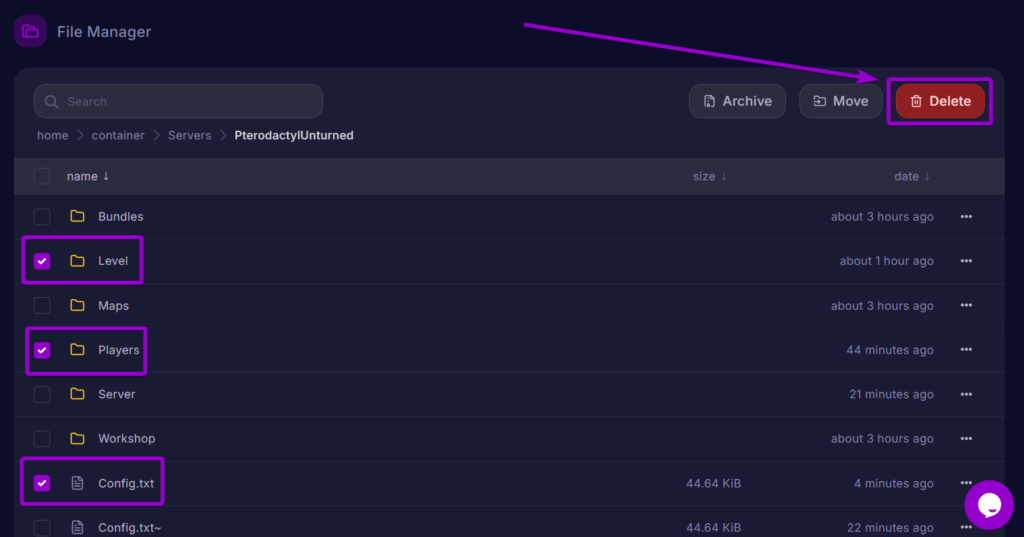Open the options menu for Bundles
The image size is (1024, 537).
pyautogui.click(x=966, y=217)
